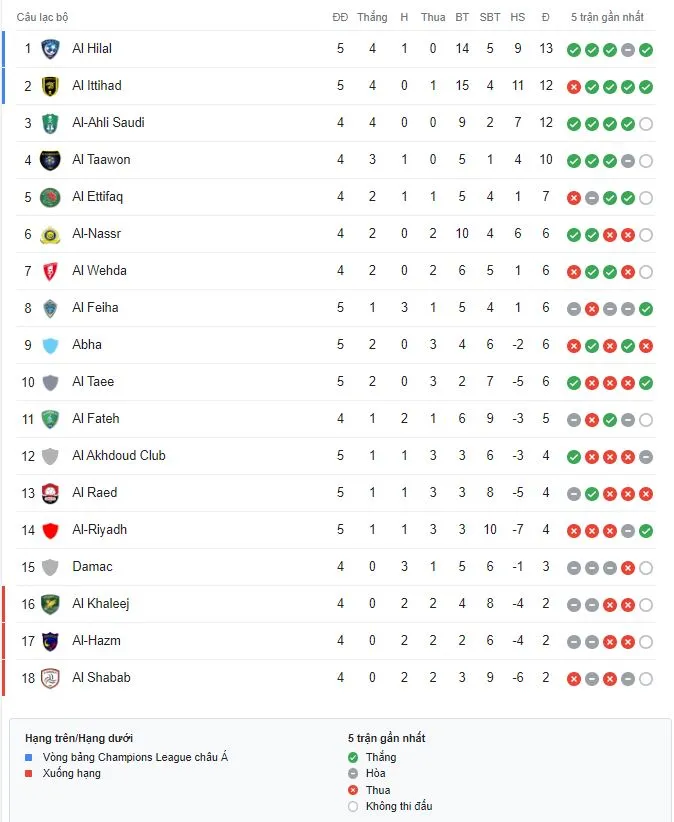Image resolution: width=674 pixels, height=822 pixels.
Task: Click the 'HS' goal difference column header
Action: 517,17
